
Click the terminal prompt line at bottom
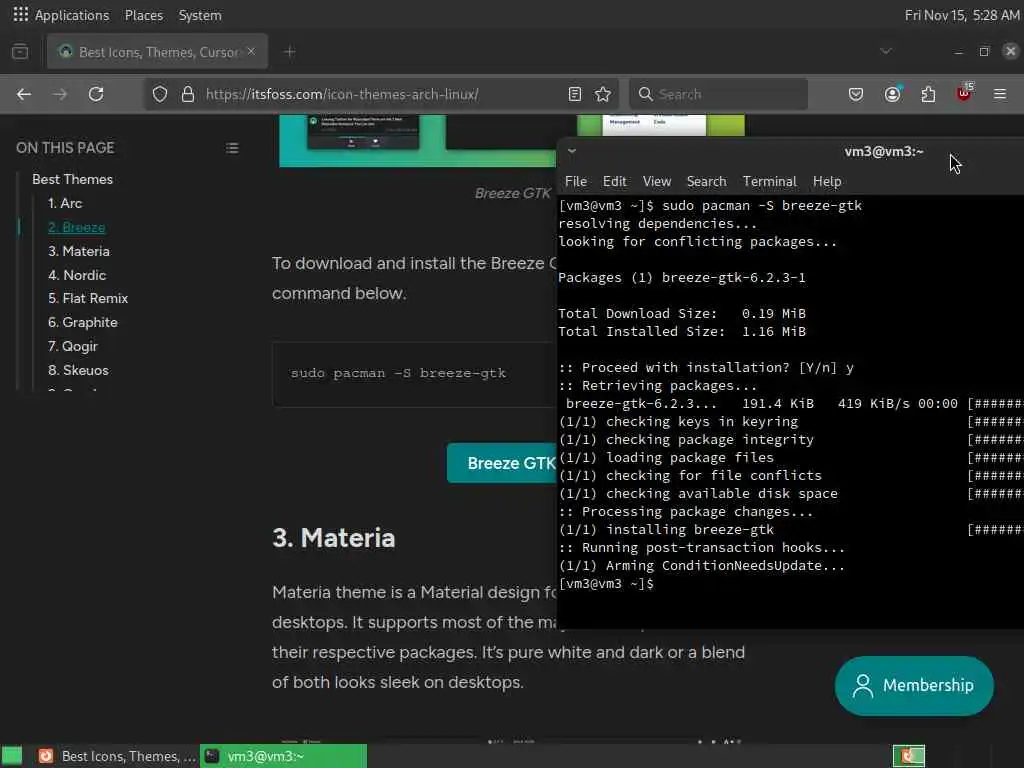tap(605, 584)
